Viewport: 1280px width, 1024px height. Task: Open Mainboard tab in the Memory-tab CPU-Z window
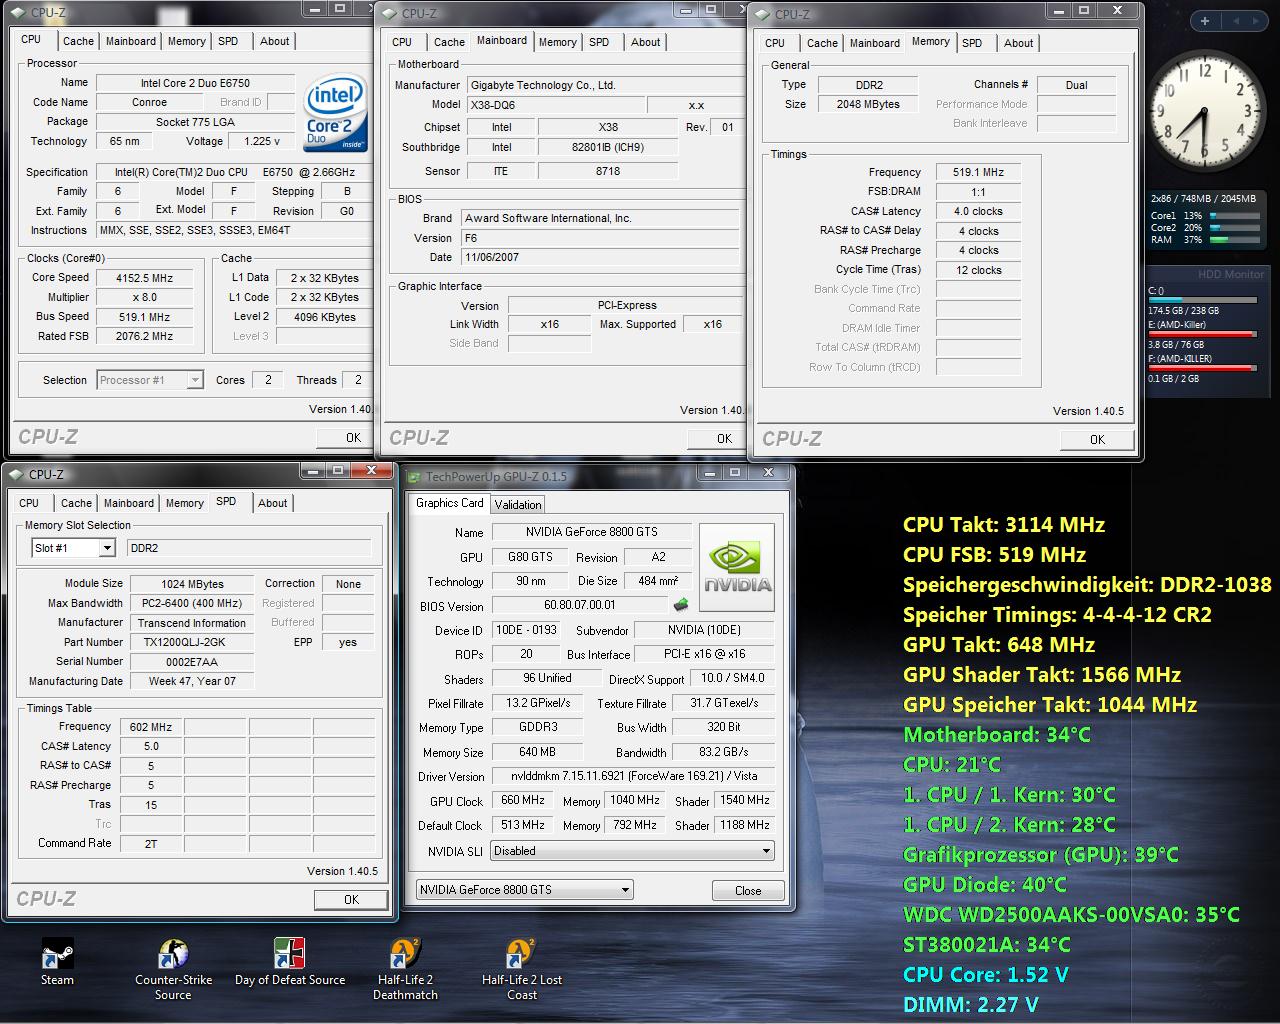pyautogui.click(x=875, y=43)
